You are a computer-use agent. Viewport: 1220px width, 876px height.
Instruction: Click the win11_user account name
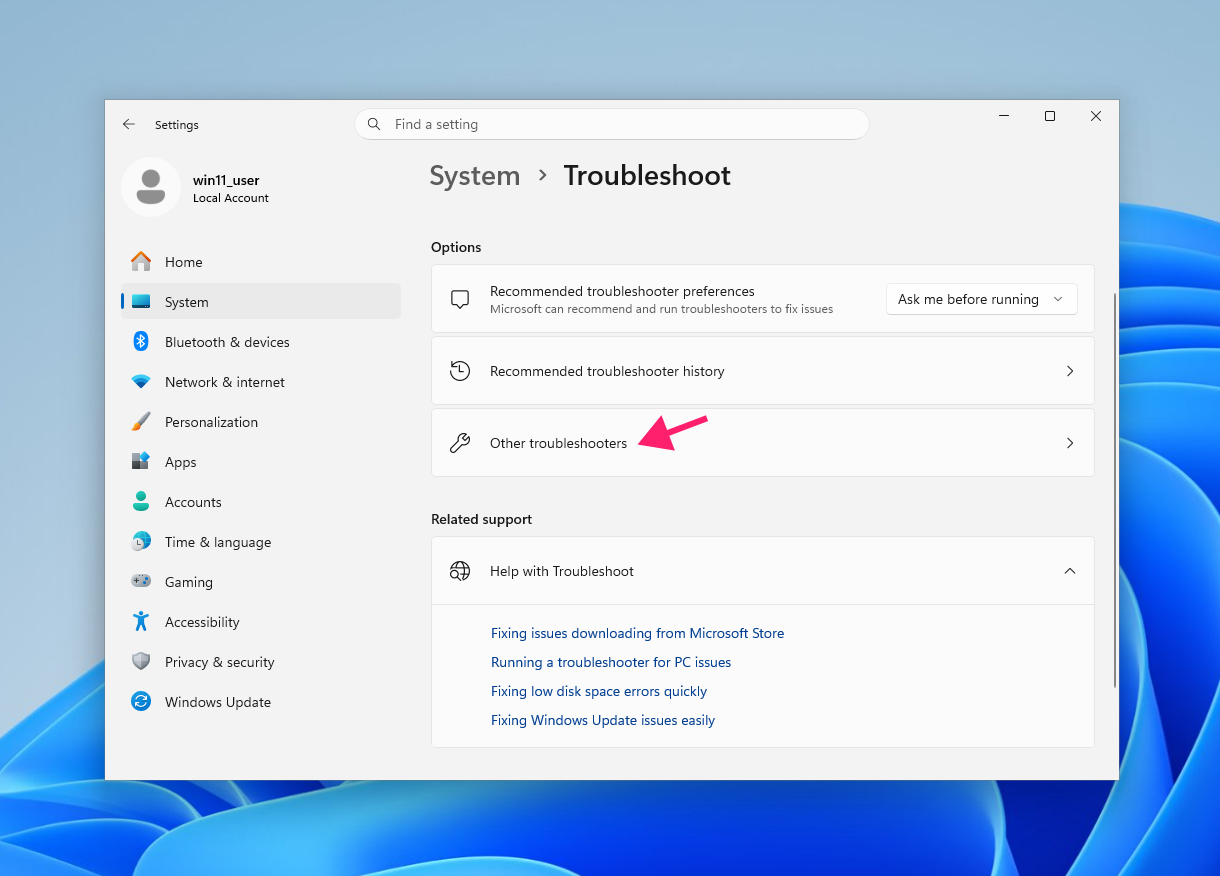coord(226,180)
